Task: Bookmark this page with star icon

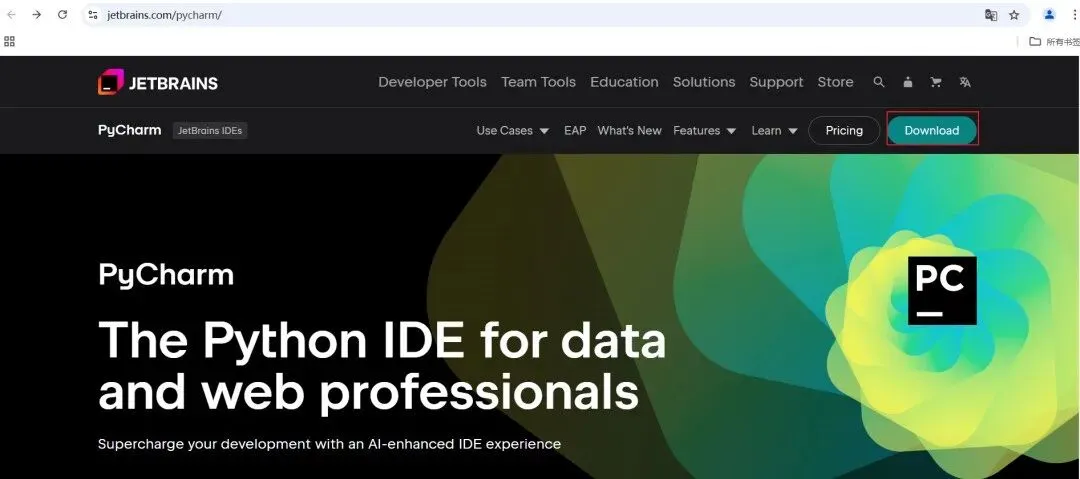Action: [x=1014, y=14]
